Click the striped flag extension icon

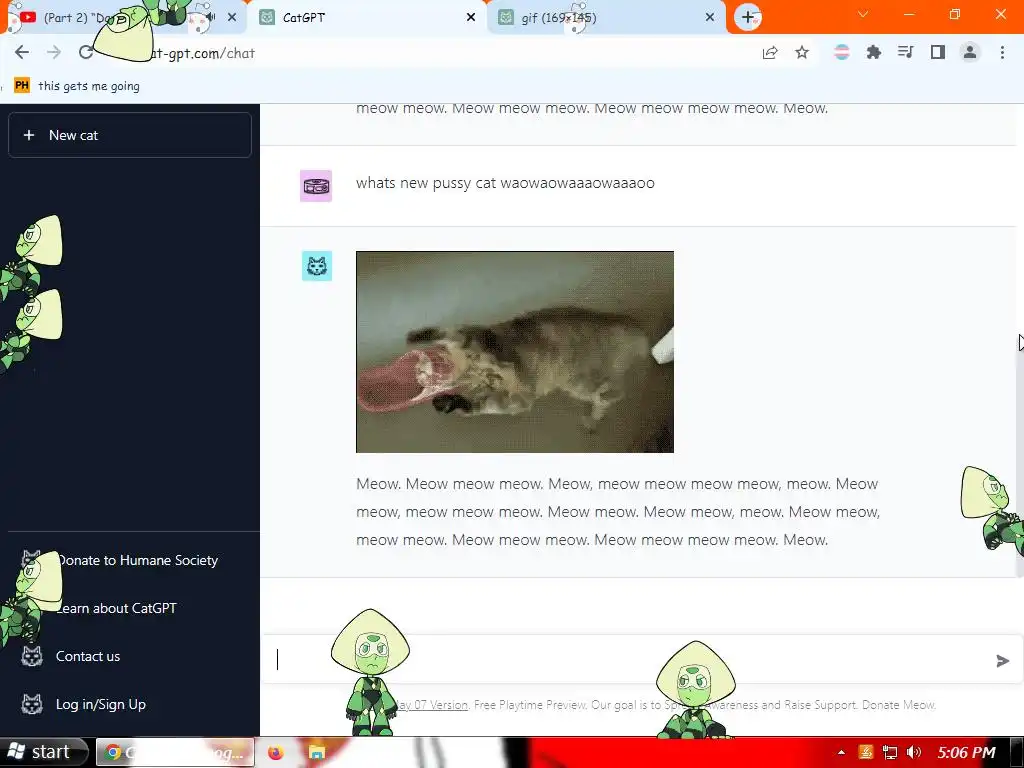[x=842, y=53]
